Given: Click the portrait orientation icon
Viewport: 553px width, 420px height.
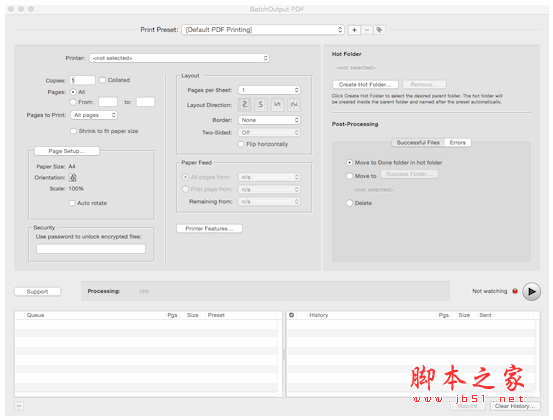Looking at the screenshot, I should [x=73, y=177].
